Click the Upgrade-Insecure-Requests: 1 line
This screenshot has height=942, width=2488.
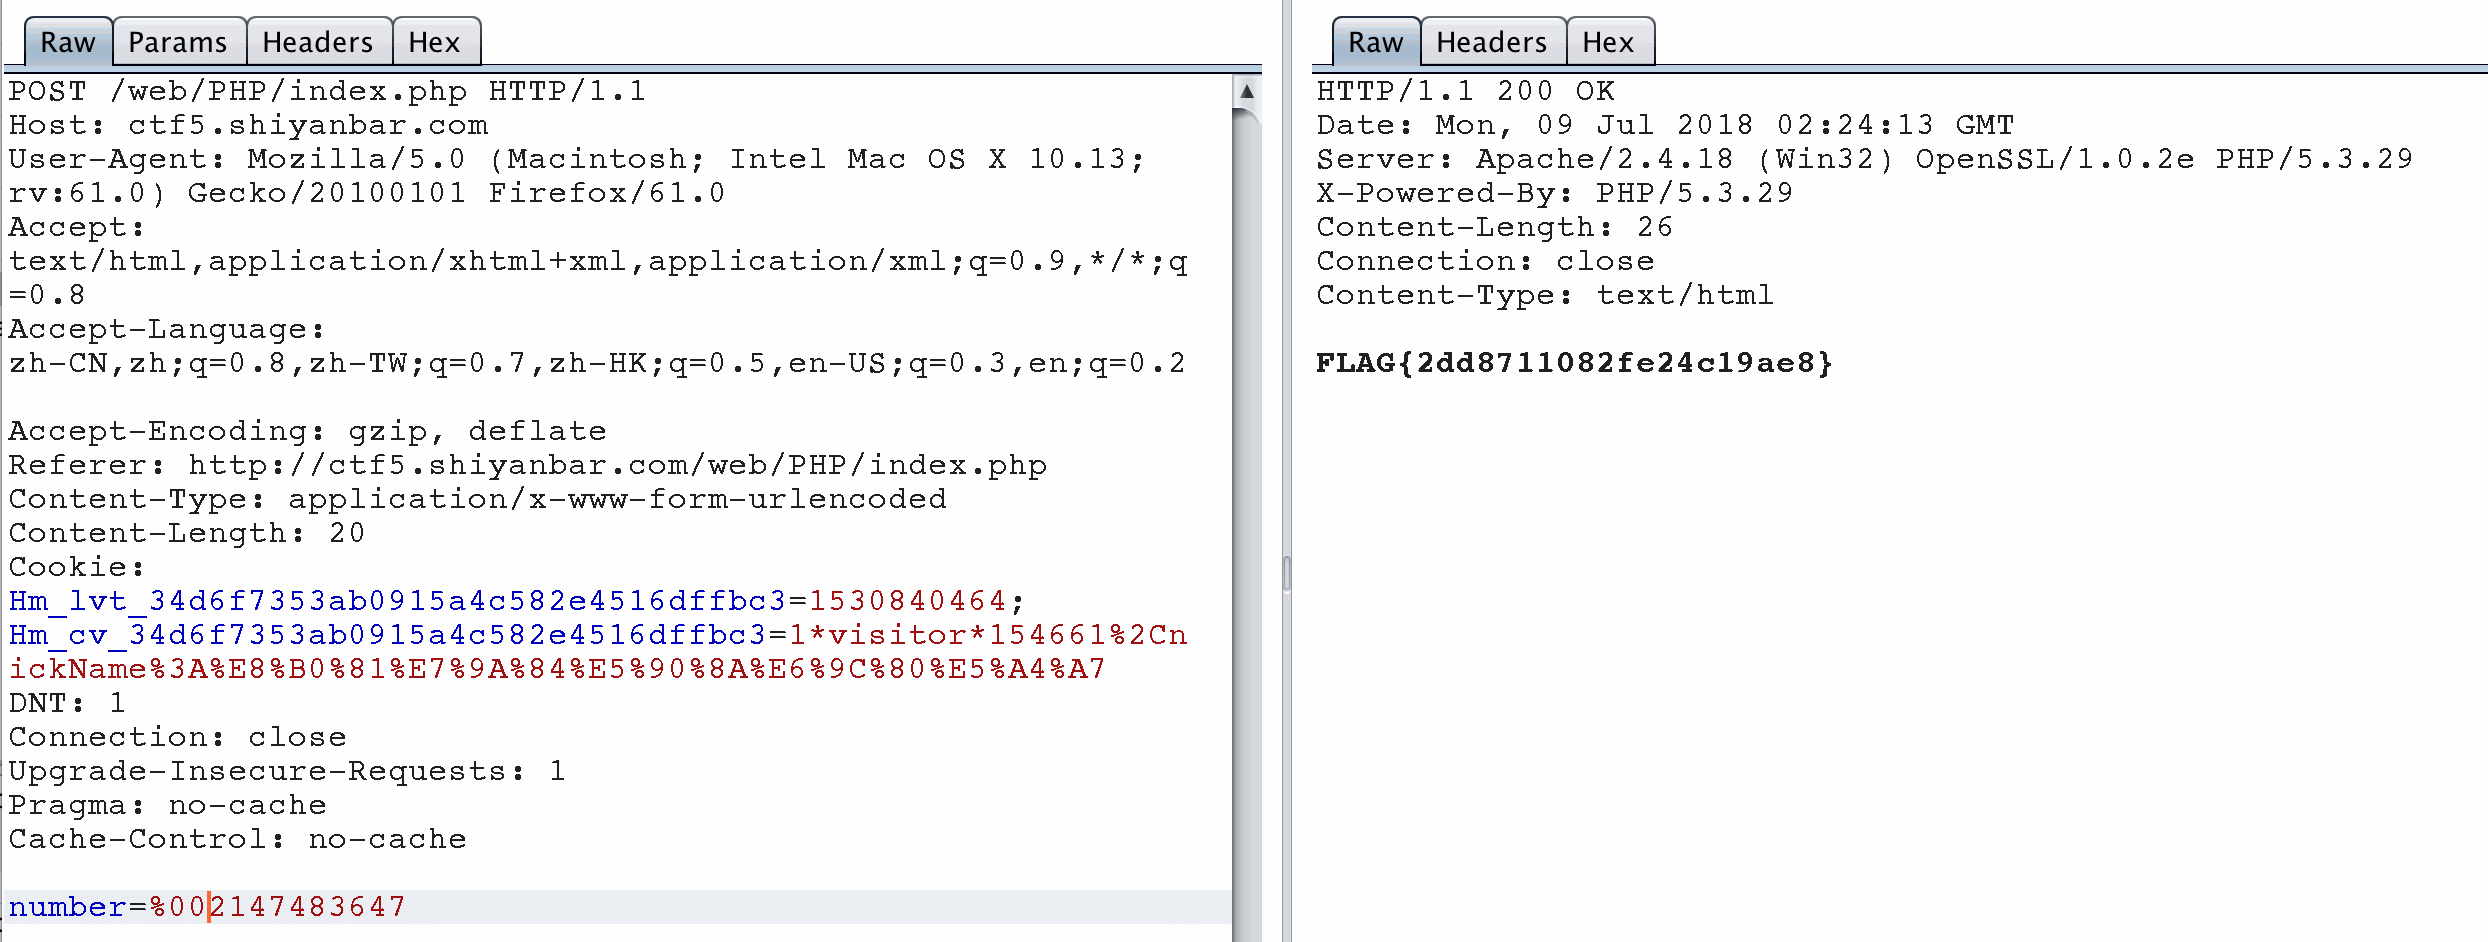point(287,771)
